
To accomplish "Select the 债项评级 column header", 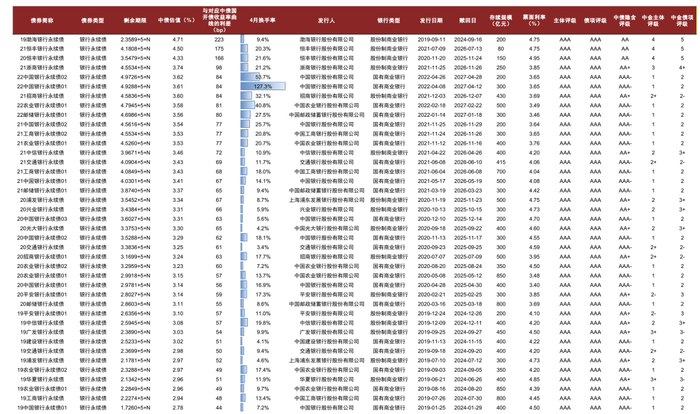I will pos(595,21).
